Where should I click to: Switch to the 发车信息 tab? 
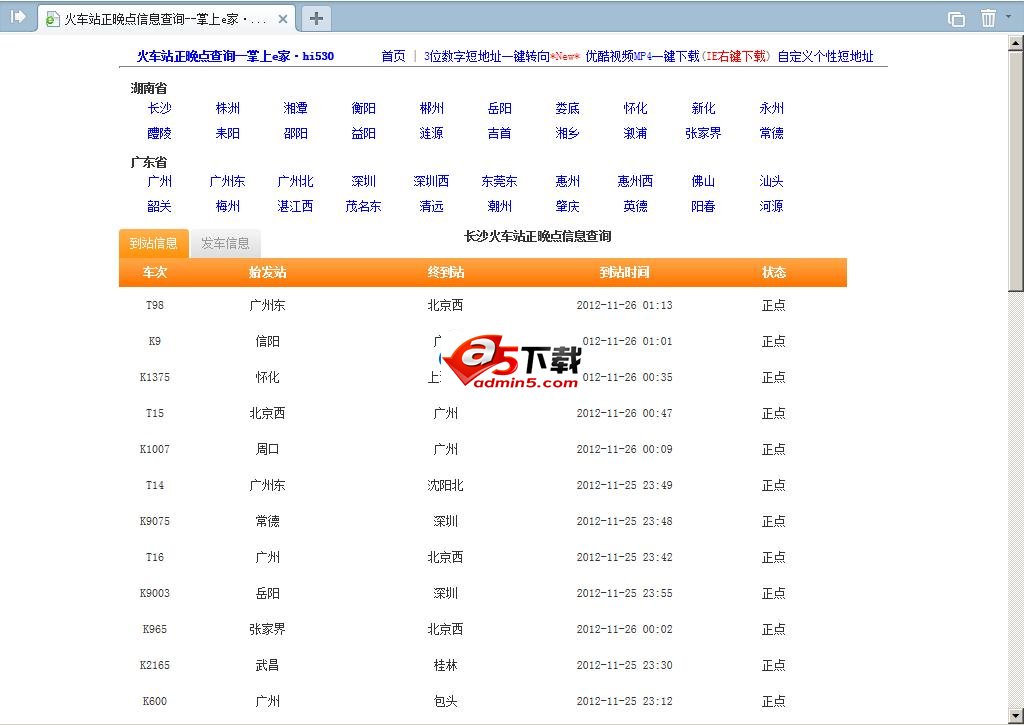[225, 243]
